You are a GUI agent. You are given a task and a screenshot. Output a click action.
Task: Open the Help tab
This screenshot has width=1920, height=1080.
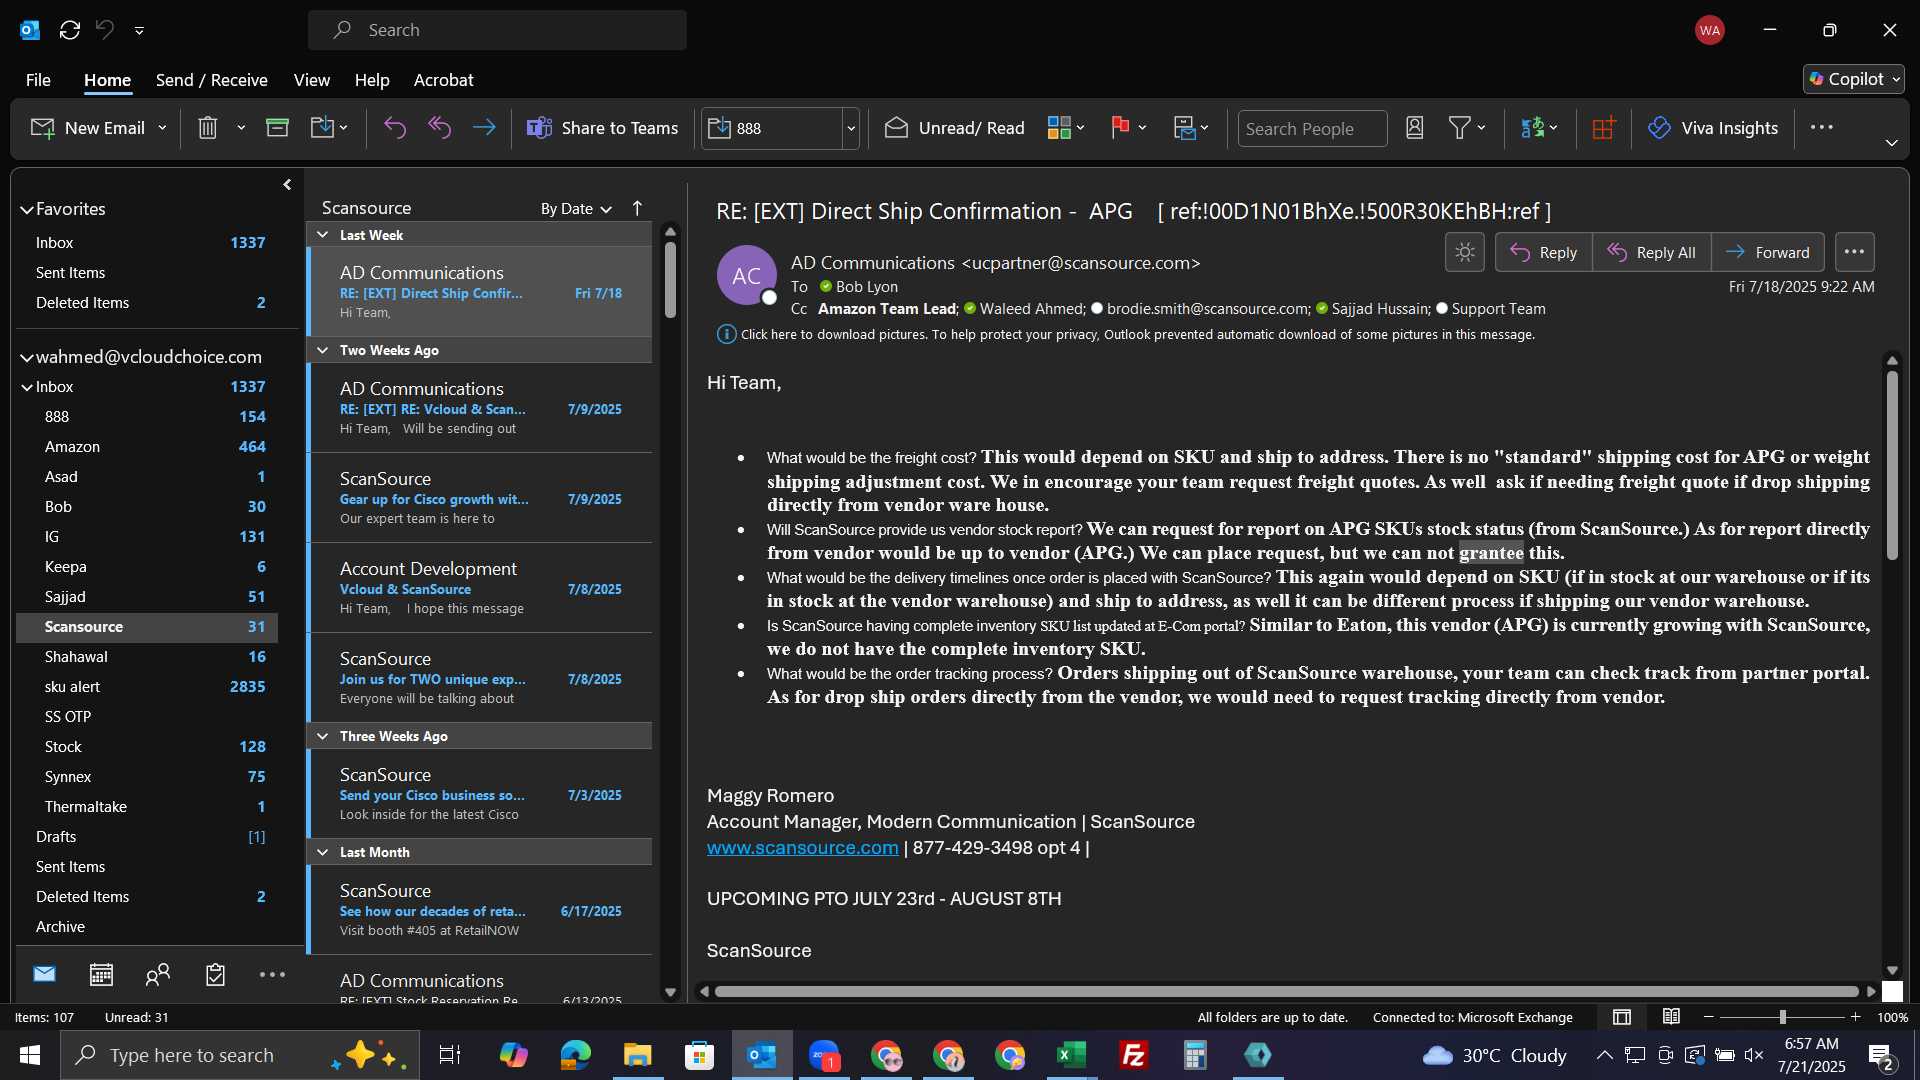pyautogui.click(x=371, y=80)
